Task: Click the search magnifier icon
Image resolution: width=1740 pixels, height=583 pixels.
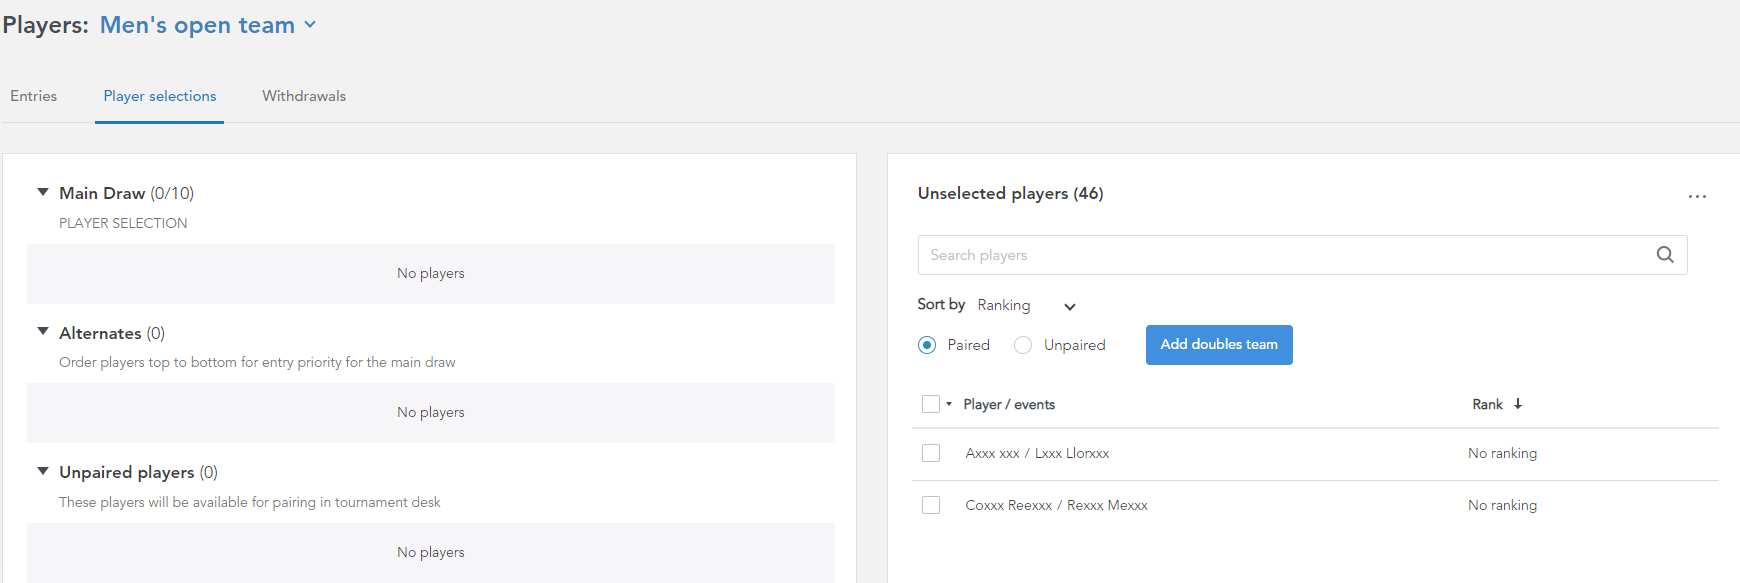Action: (1665, 255)
